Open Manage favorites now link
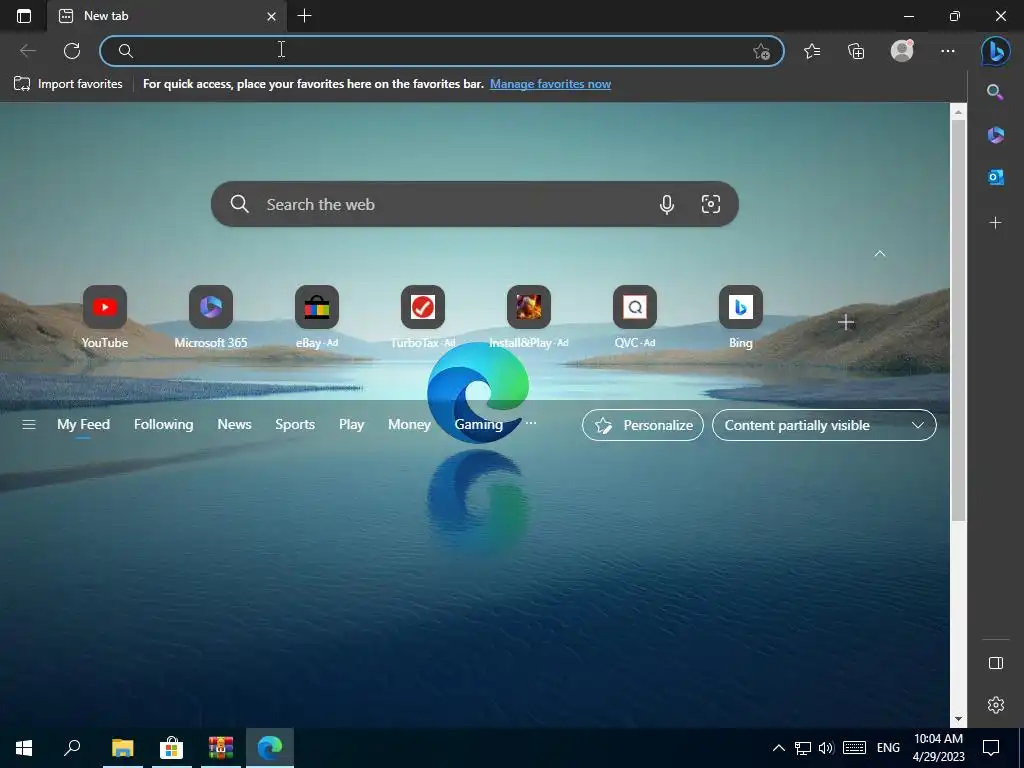This screenshot has width=1024, height=768. click(x=550, y=84)
